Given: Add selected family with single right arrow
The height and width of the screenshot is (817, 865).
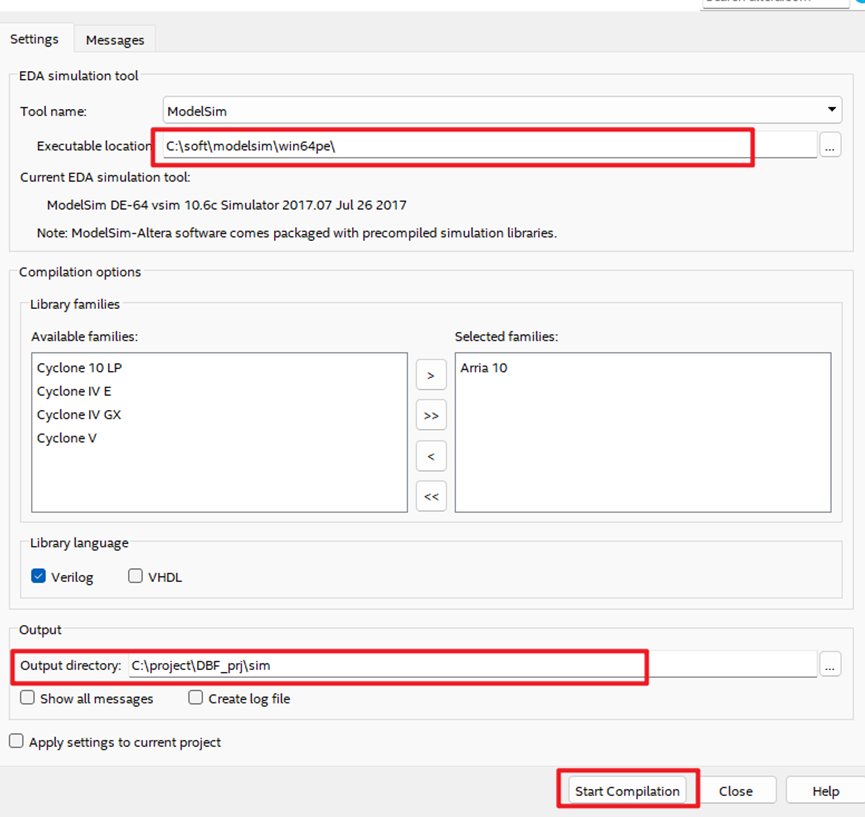Looking at the screenshot, I should [431, 375].
